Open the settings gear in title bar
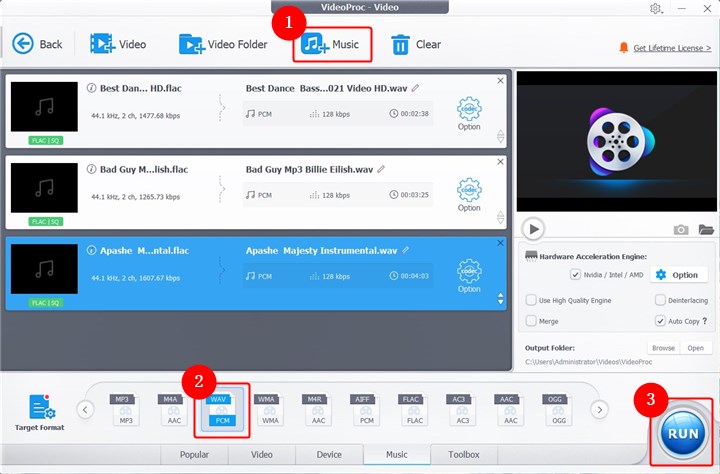720x474 pixels. pyautogui.click(x=655, y=8)
